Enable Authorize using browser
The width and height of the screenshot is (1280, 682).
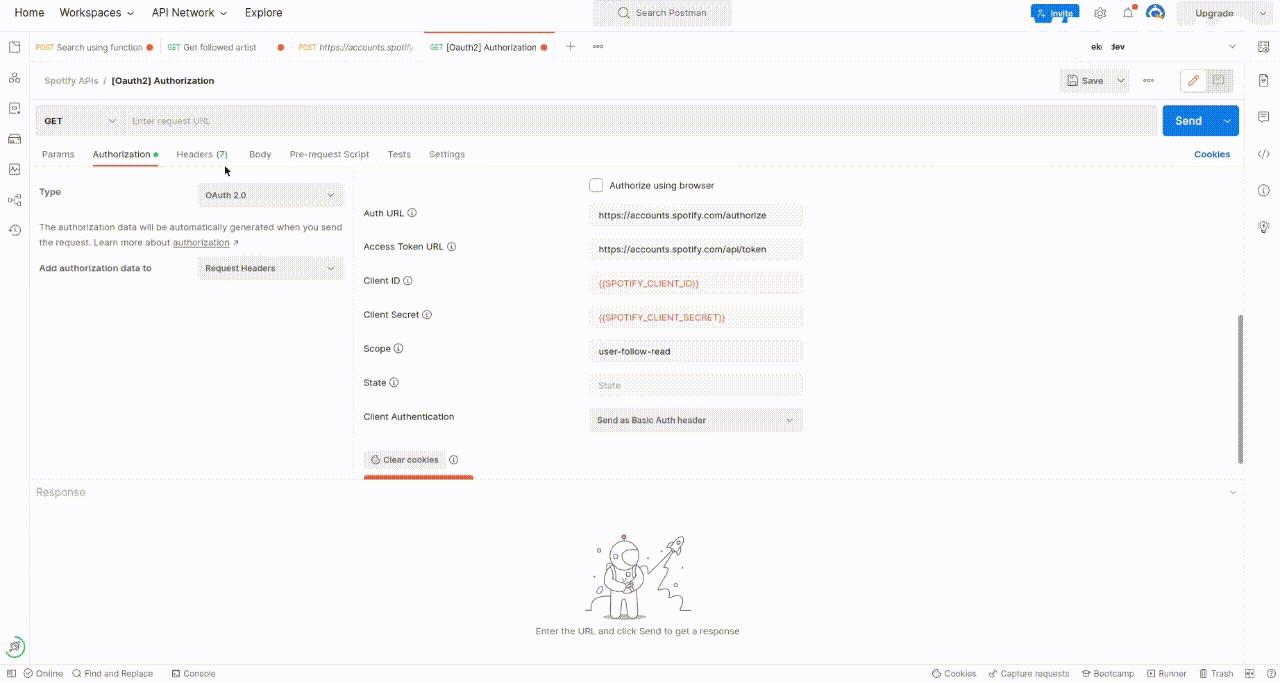coord(596,185)
